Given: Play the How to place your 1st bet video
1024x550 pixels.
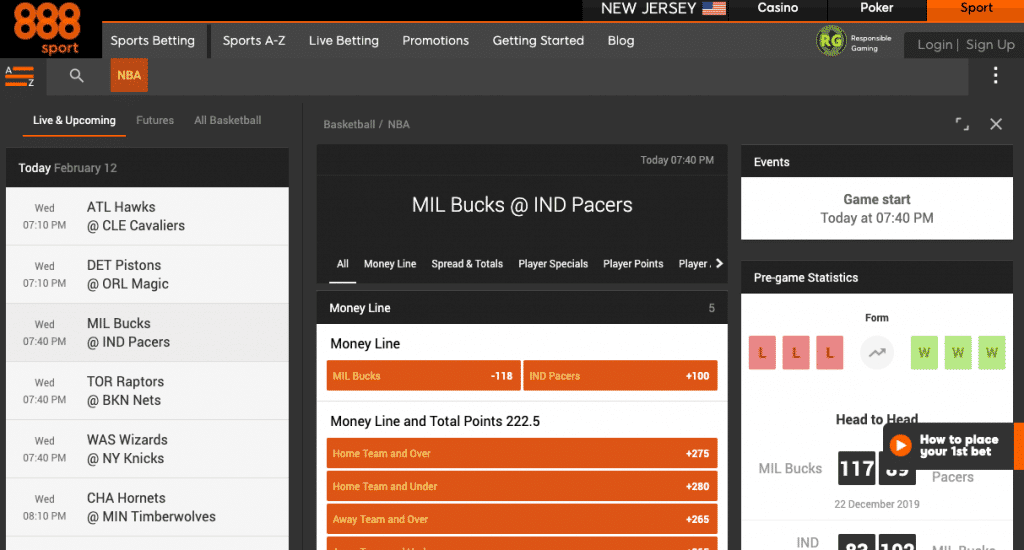Looking at the screenshot, I should pos(901,446).
